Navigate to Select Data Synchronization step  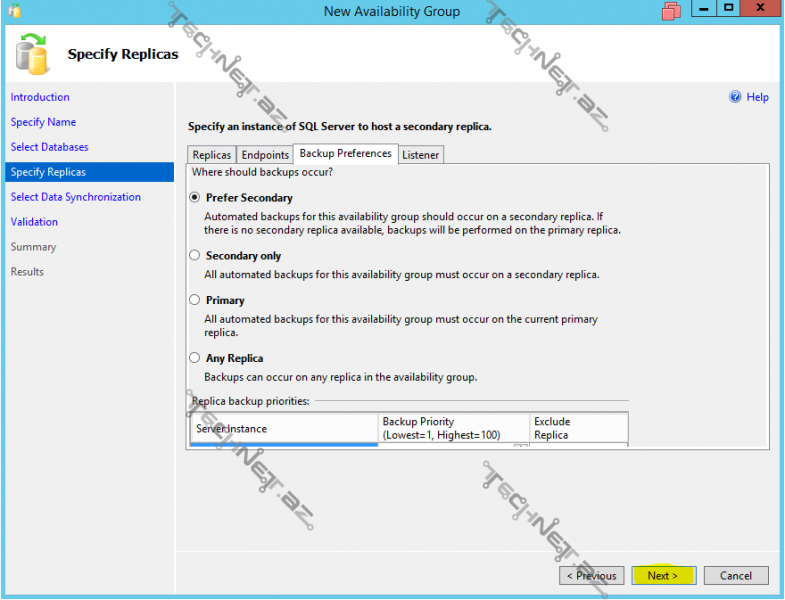point(75,197)
